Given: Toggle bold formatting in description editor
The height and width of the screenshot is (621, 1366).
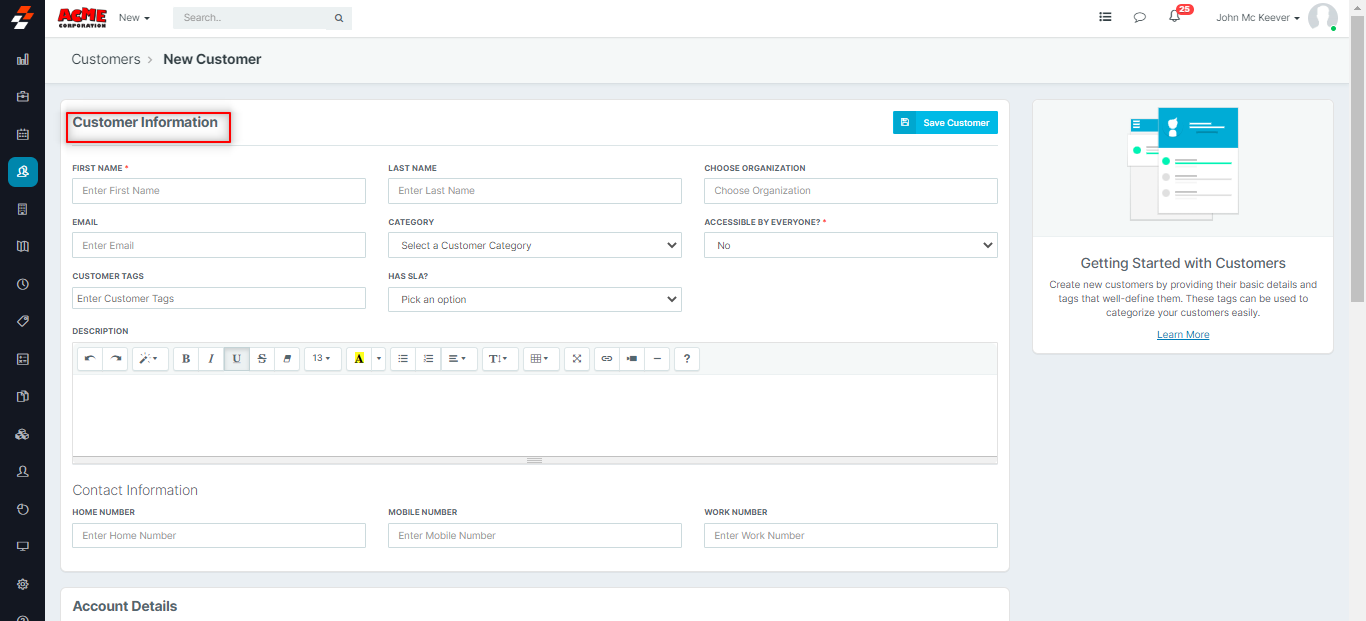Looking at the screenshot, I should tap(186, 358).
